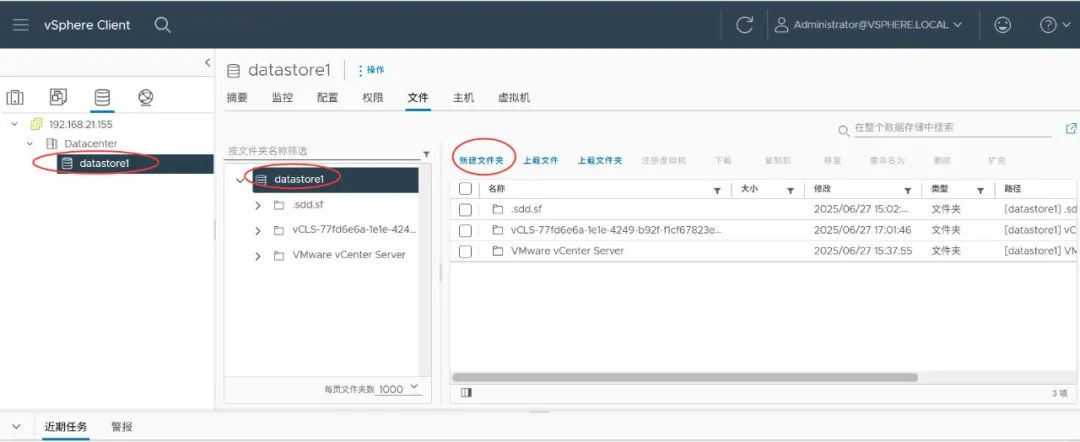Toggle the select-all checkbox in table header

tap(466, 189)
